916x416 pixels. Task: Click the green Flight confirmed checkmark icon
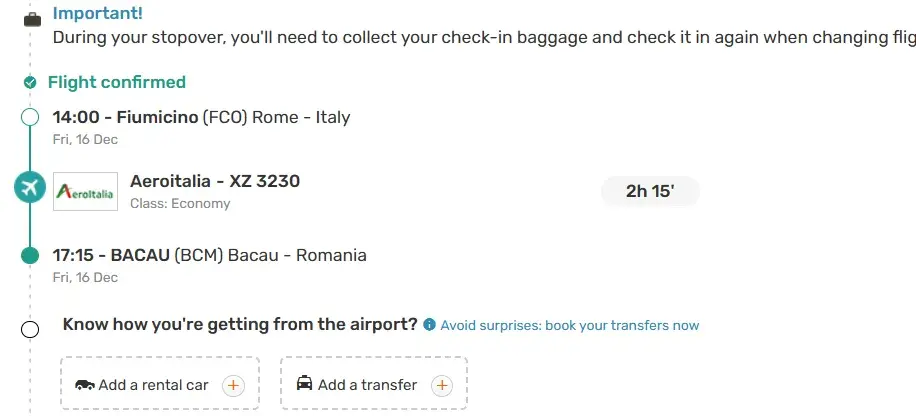pyautogui.click(x=30, y=83)
